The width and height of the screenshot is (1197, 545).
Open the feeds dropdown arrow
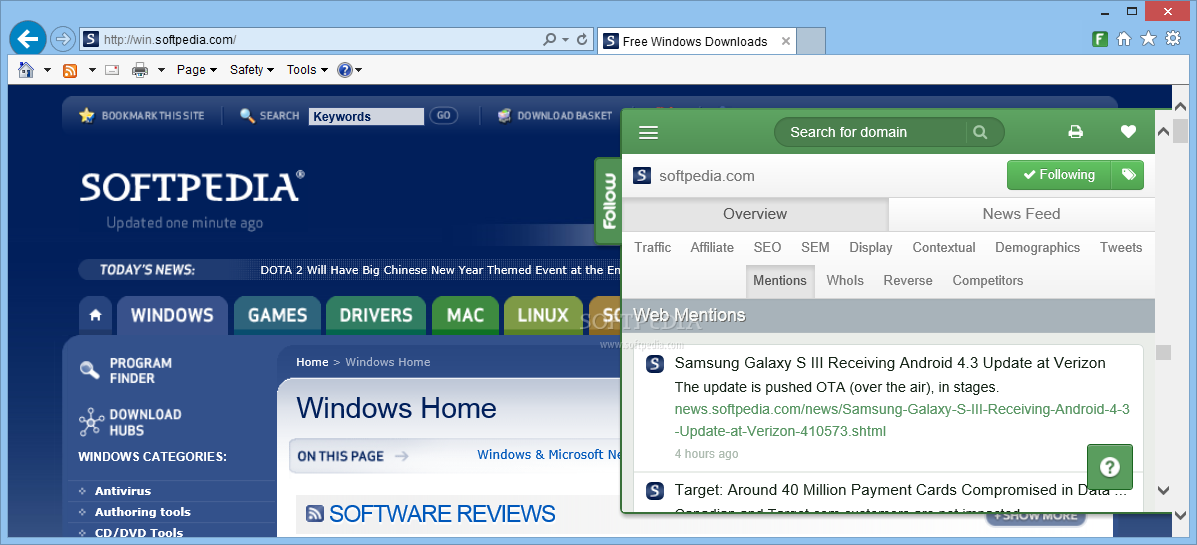92,70
